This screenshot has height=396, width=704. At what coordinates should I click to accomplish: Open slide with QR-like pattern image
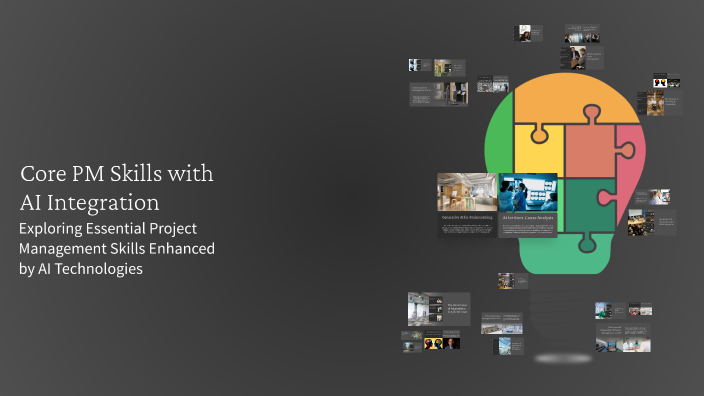pyautogui.click(x=493, y=84)
